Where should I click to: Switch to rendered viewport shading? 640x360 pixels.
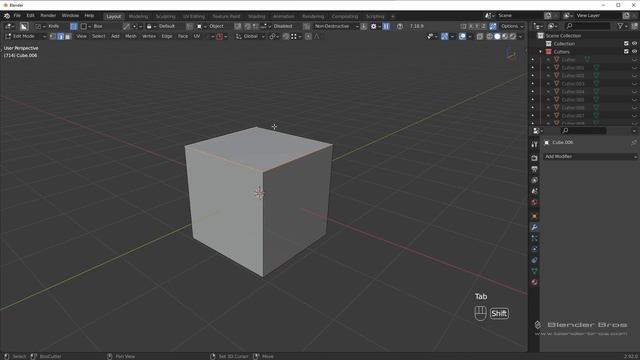click(513, 36)
